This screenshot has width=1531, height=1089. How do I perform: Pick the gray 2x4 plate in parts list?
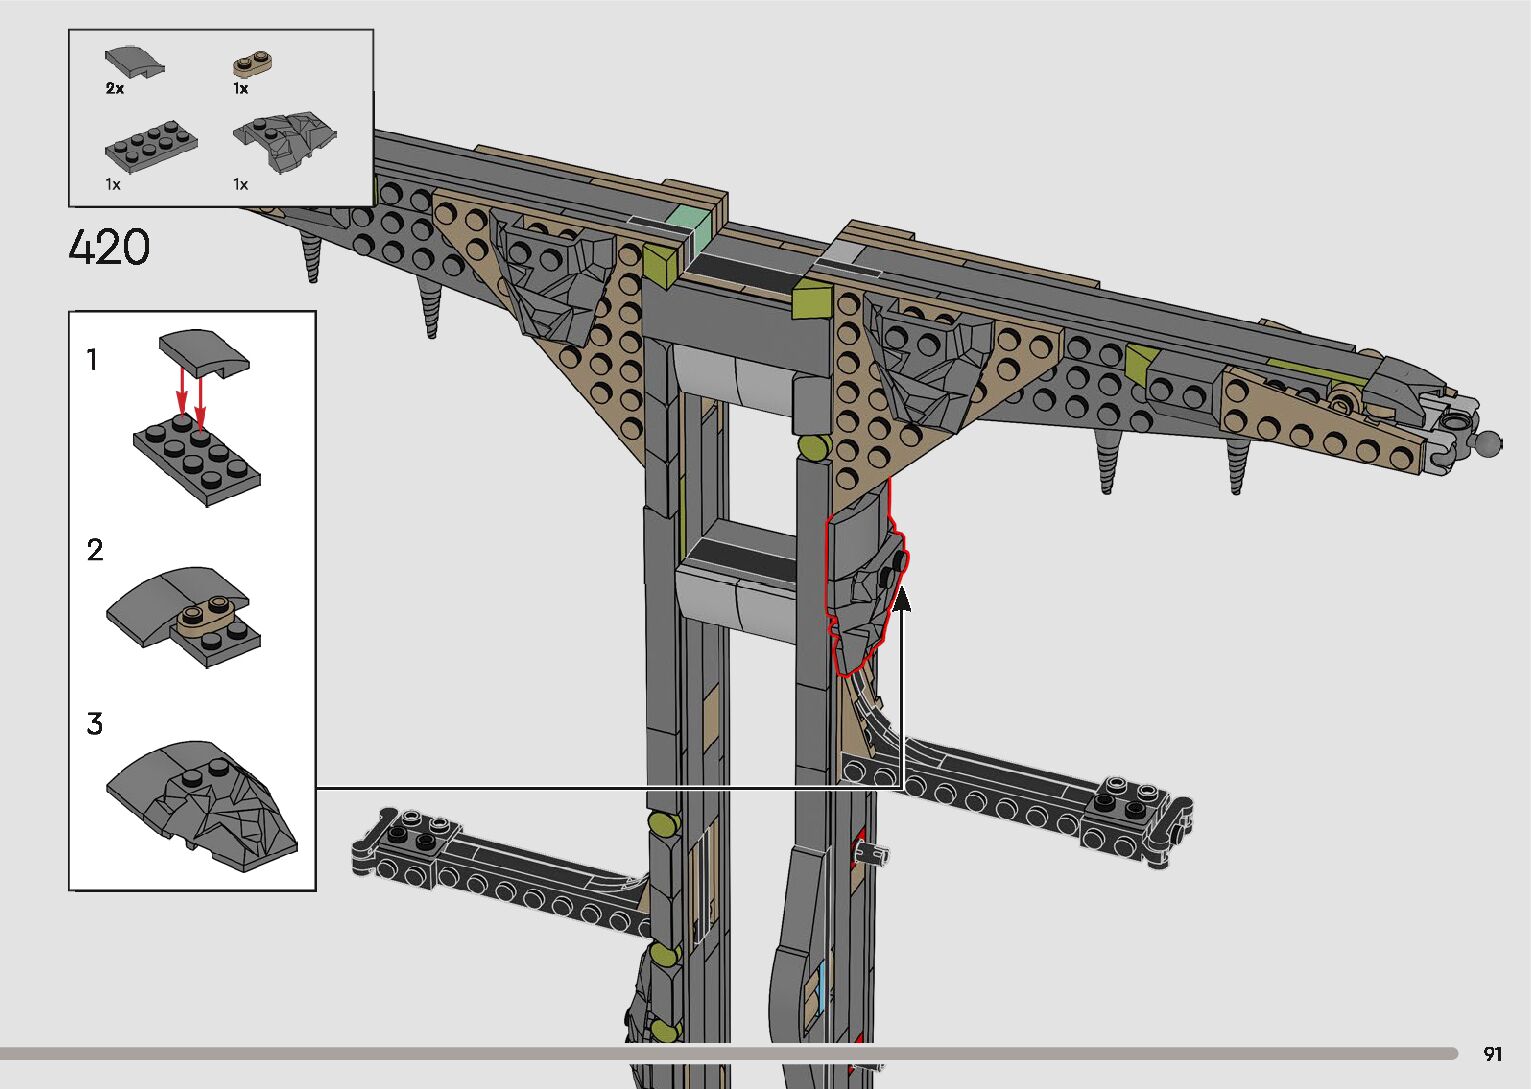point(151,146)
